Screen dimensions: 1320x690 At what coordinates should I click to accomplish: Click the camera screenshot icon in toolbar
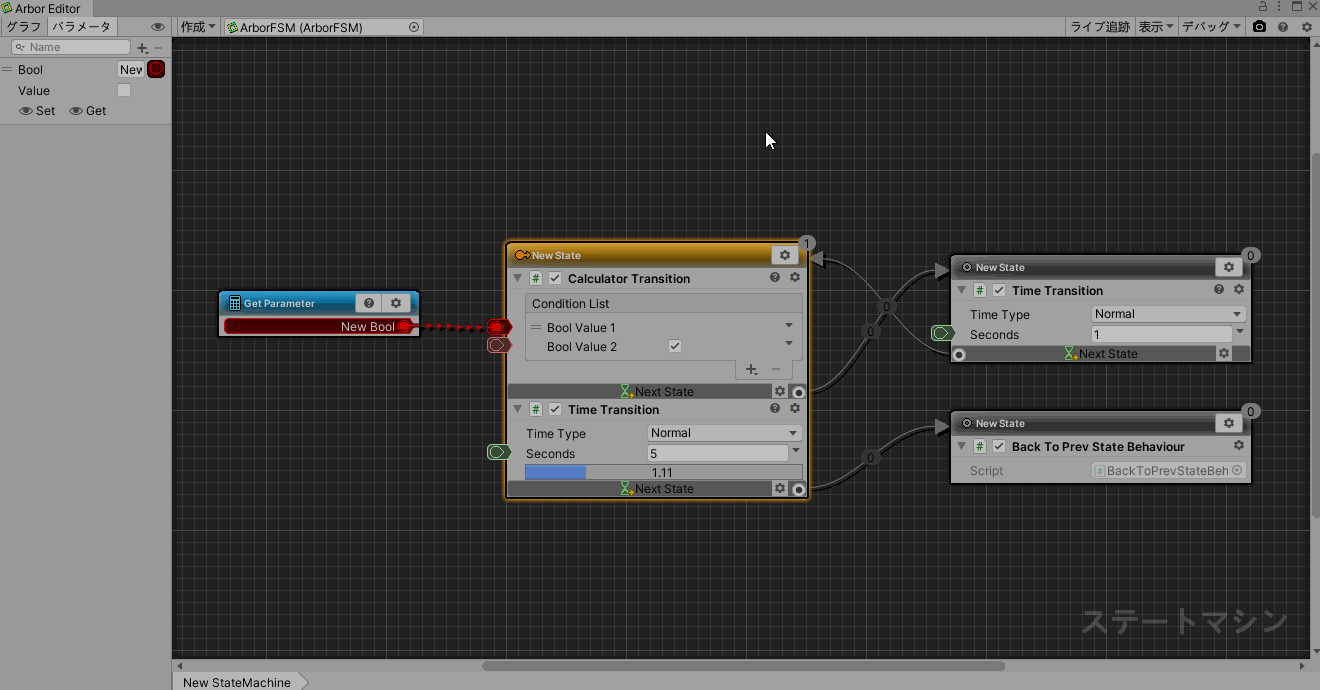1259,27
